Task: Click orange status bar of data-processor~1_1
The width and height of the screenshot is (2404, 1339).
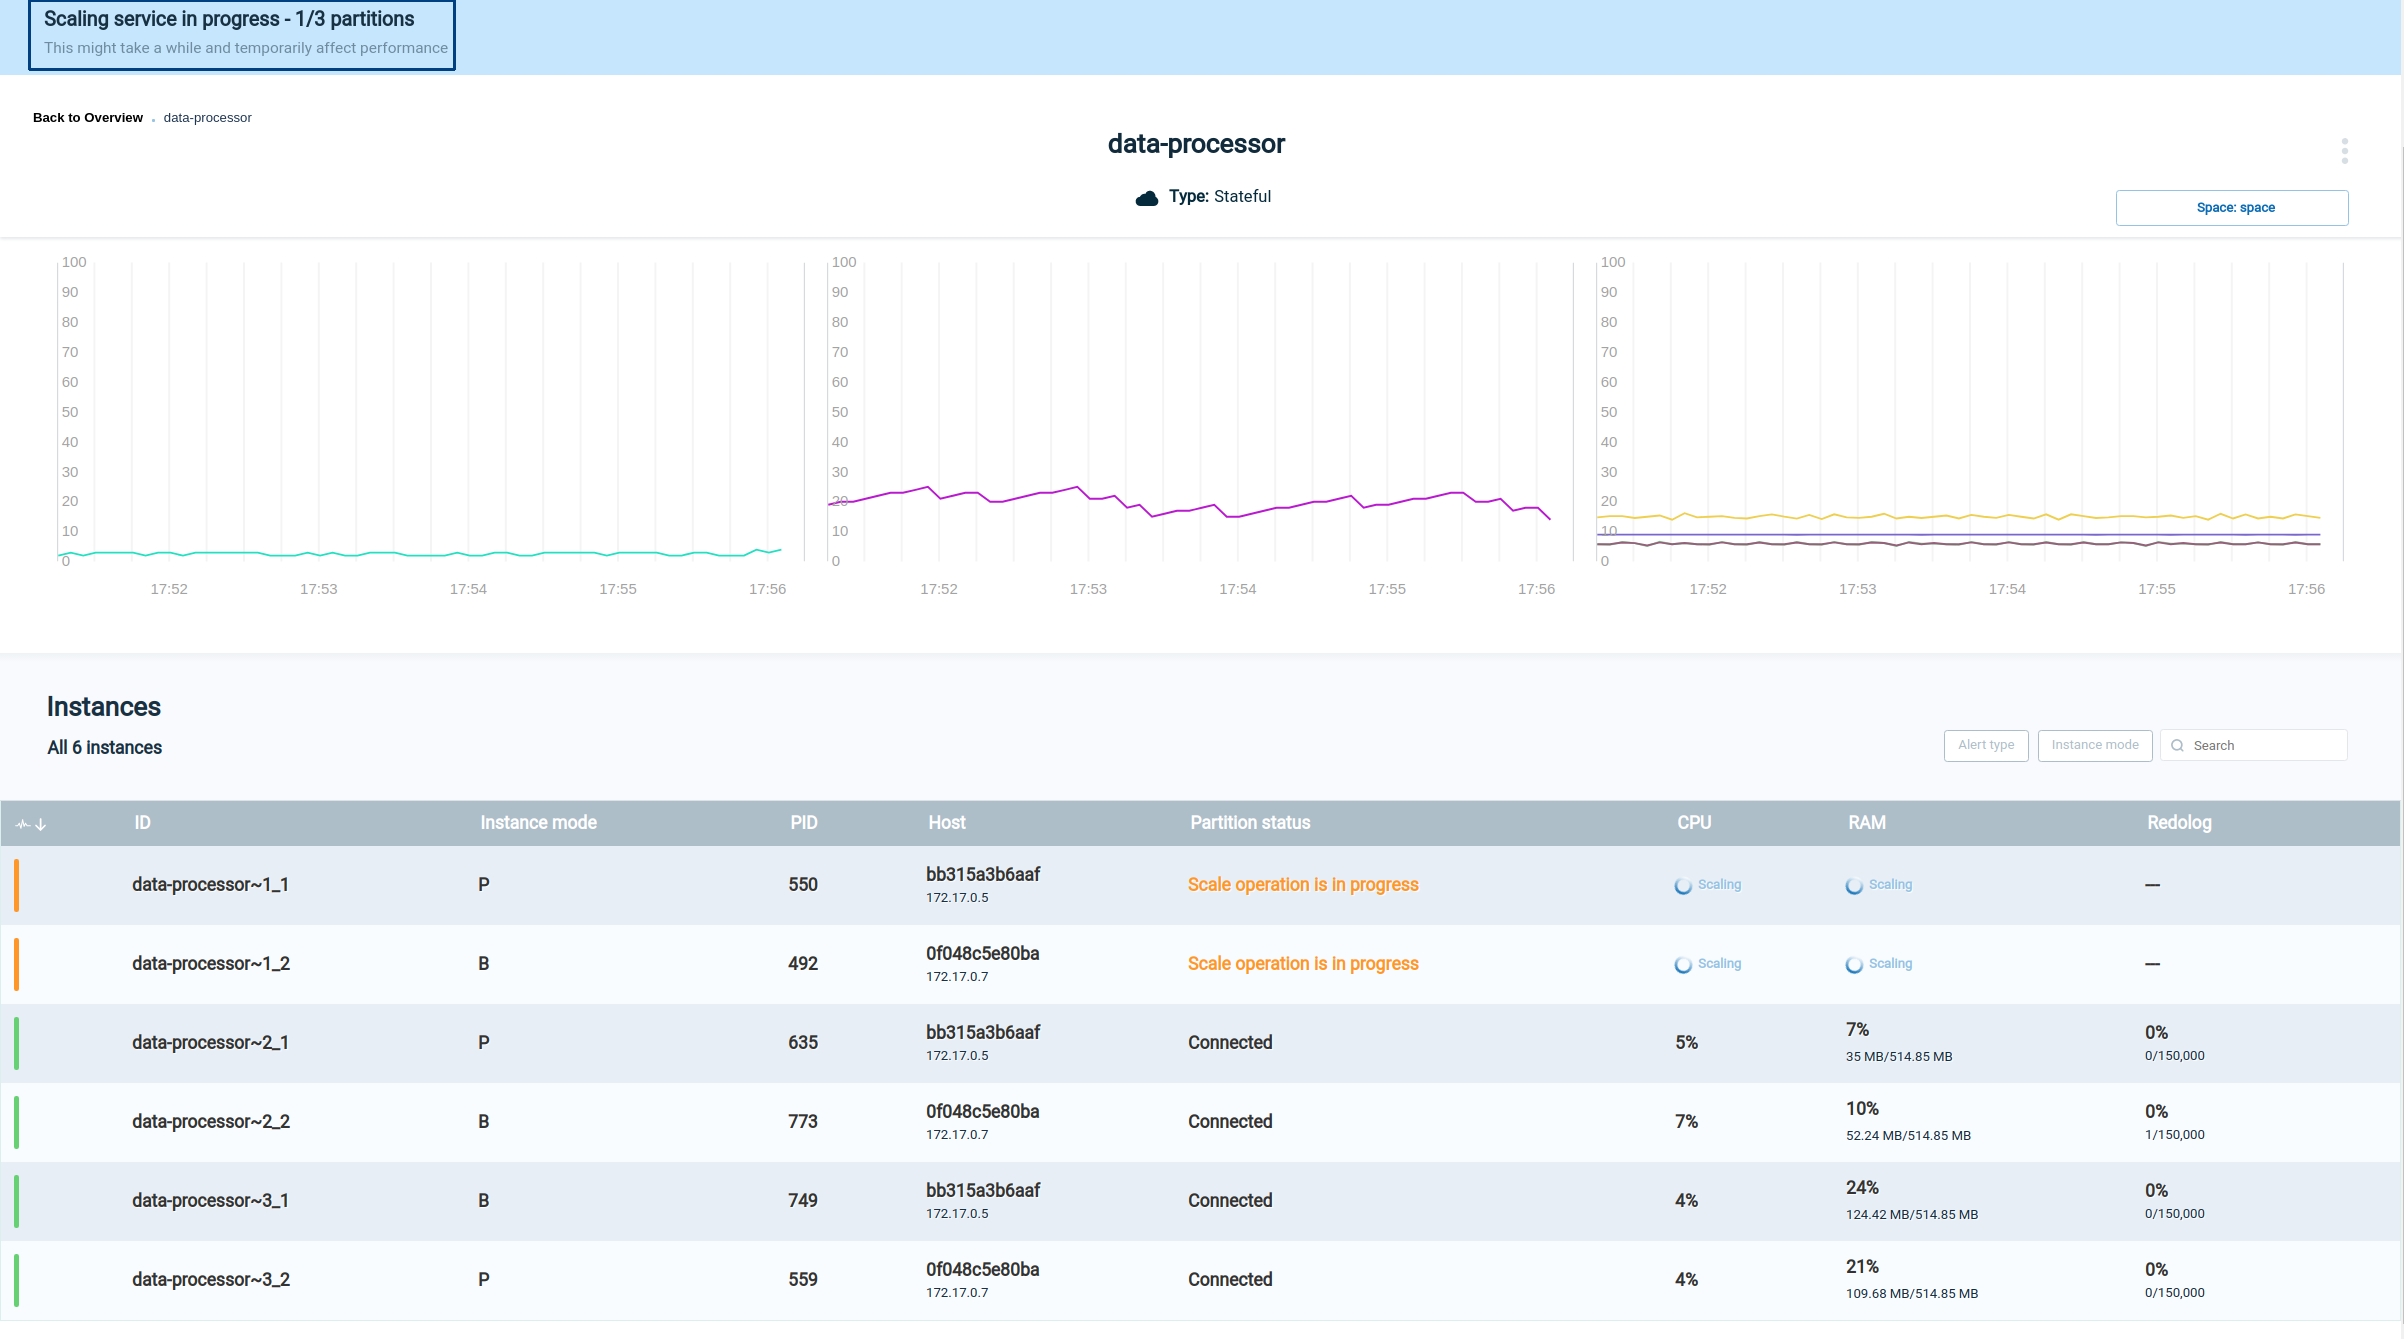Action: (x=16, y=885)
